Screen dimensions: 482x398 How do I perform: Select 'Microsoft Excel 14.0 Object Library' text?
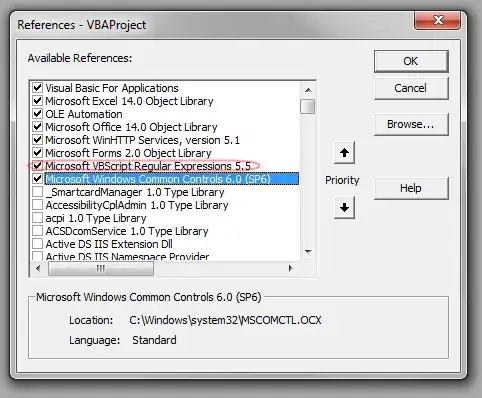coord(129,101)
